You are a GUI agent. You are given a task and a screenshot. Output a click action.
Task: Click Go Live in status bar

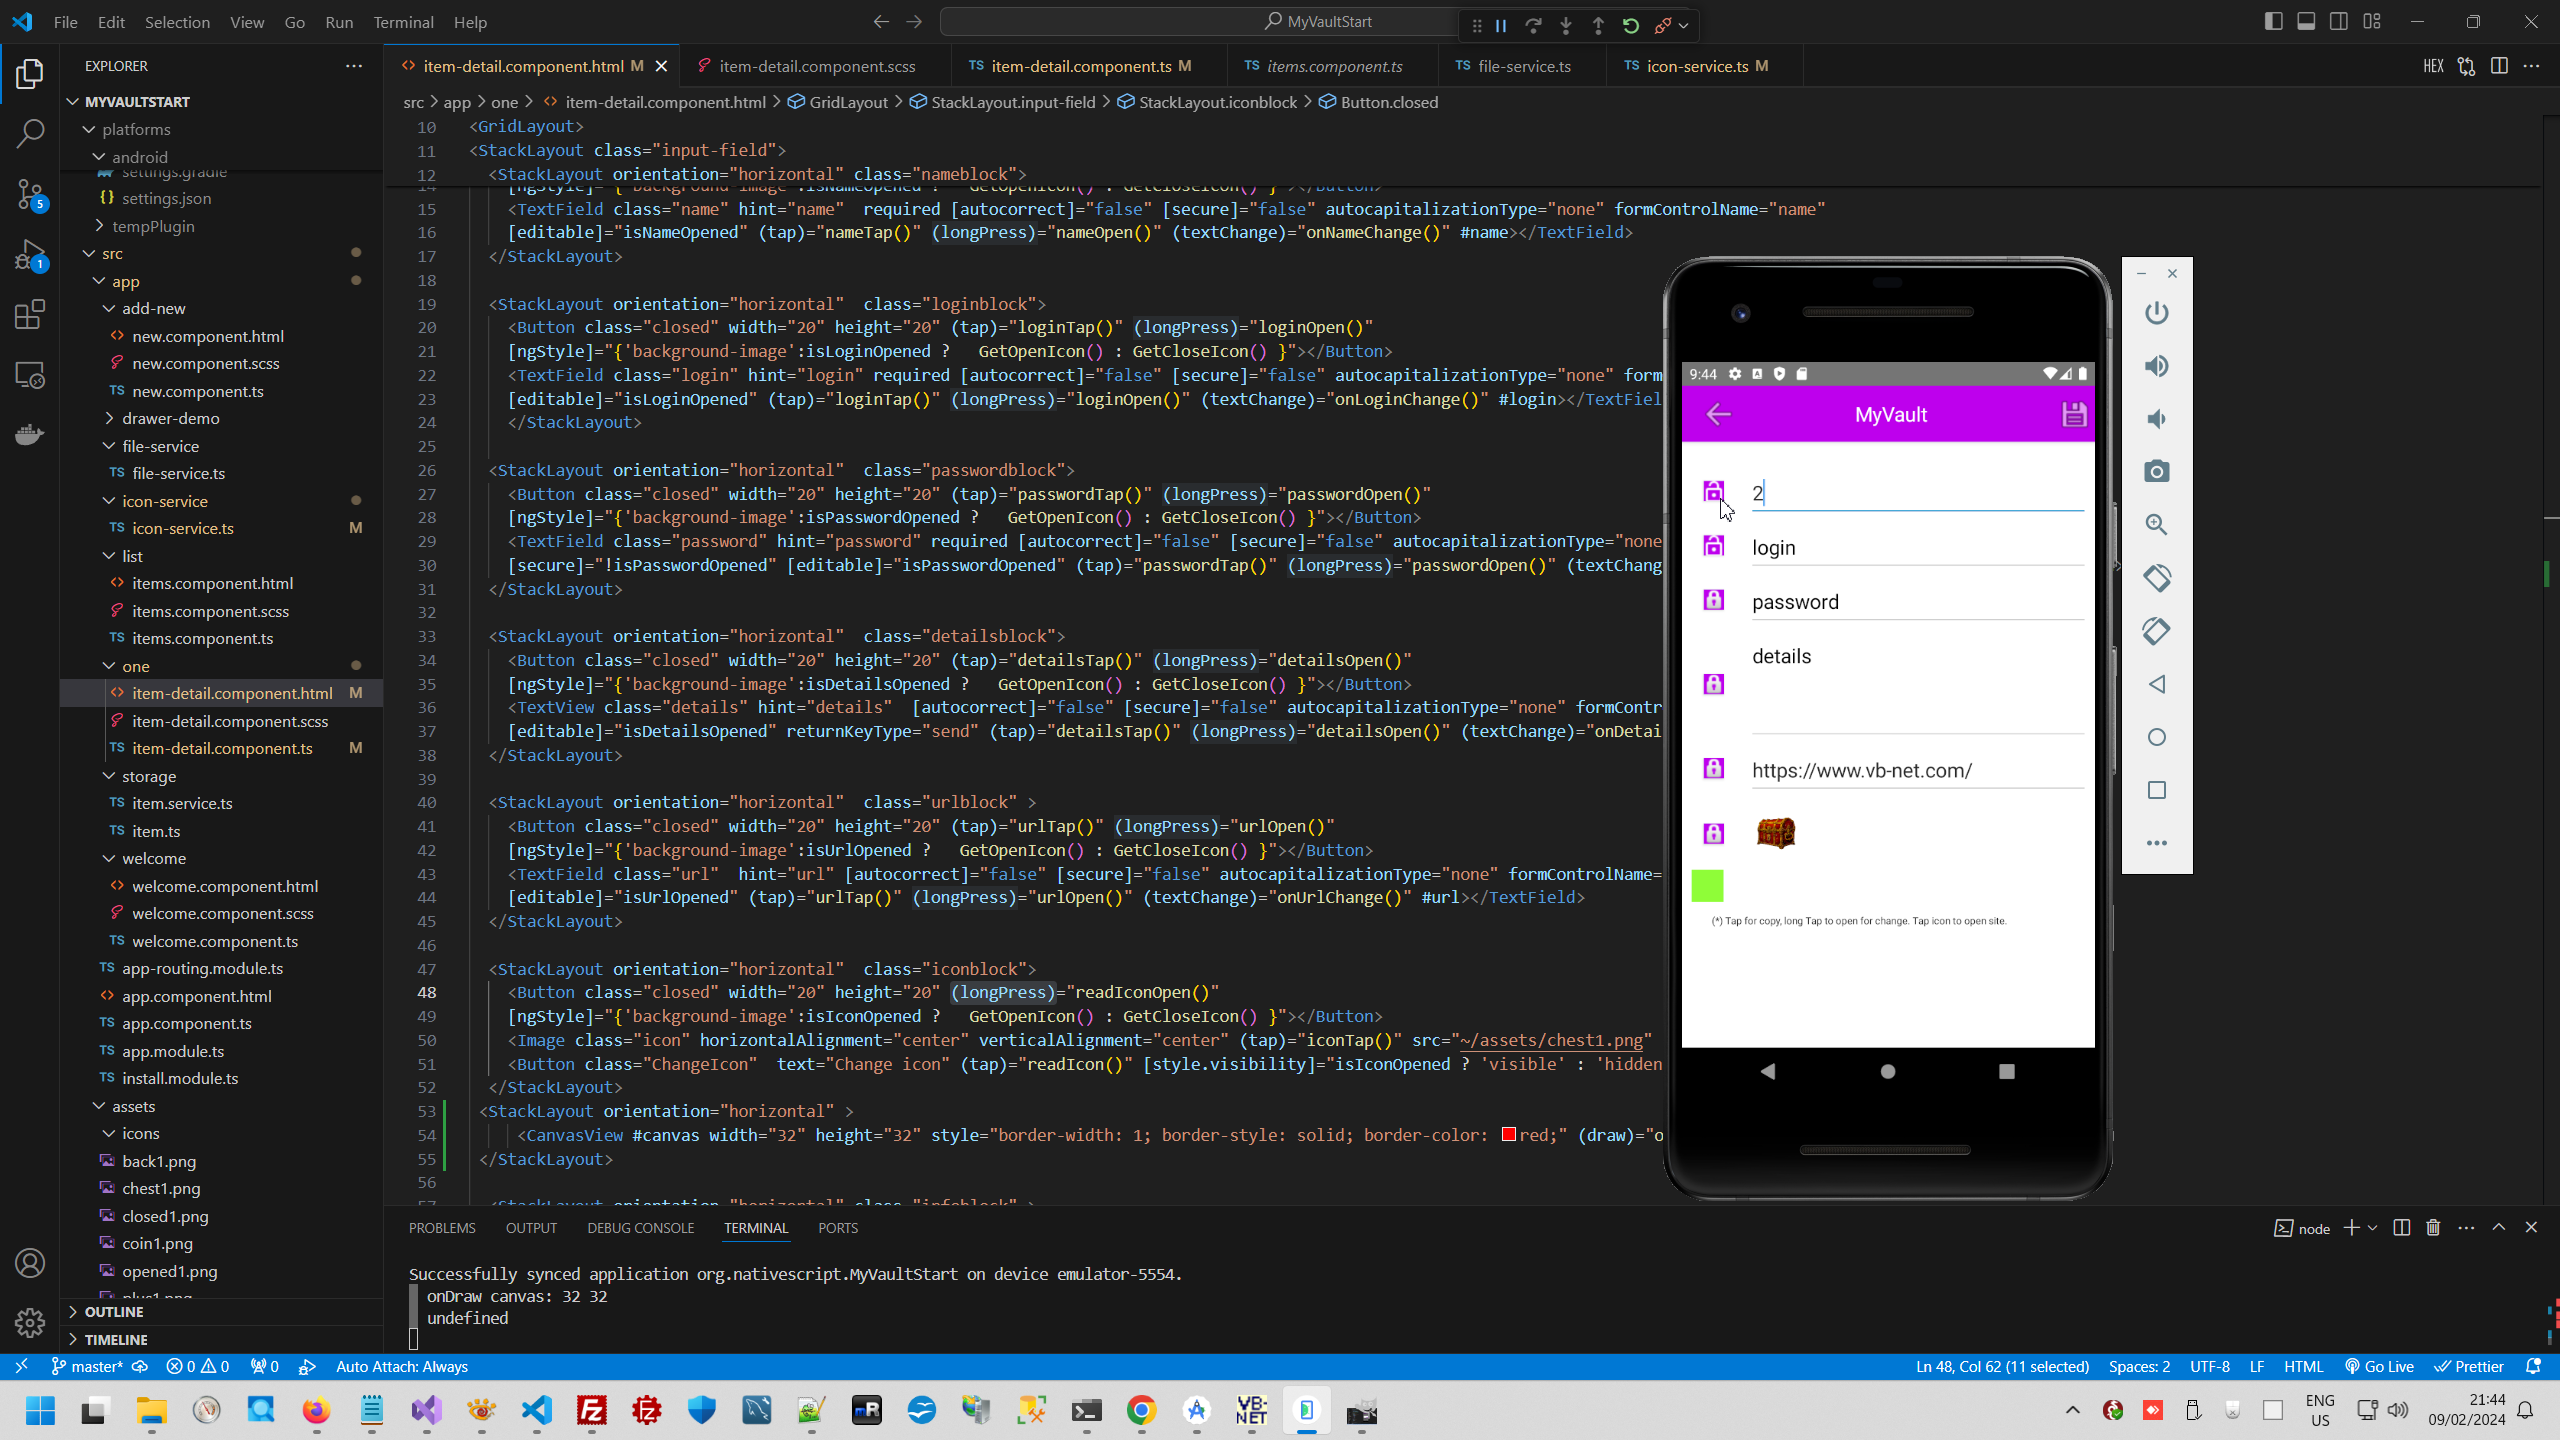(2379, 1367)
